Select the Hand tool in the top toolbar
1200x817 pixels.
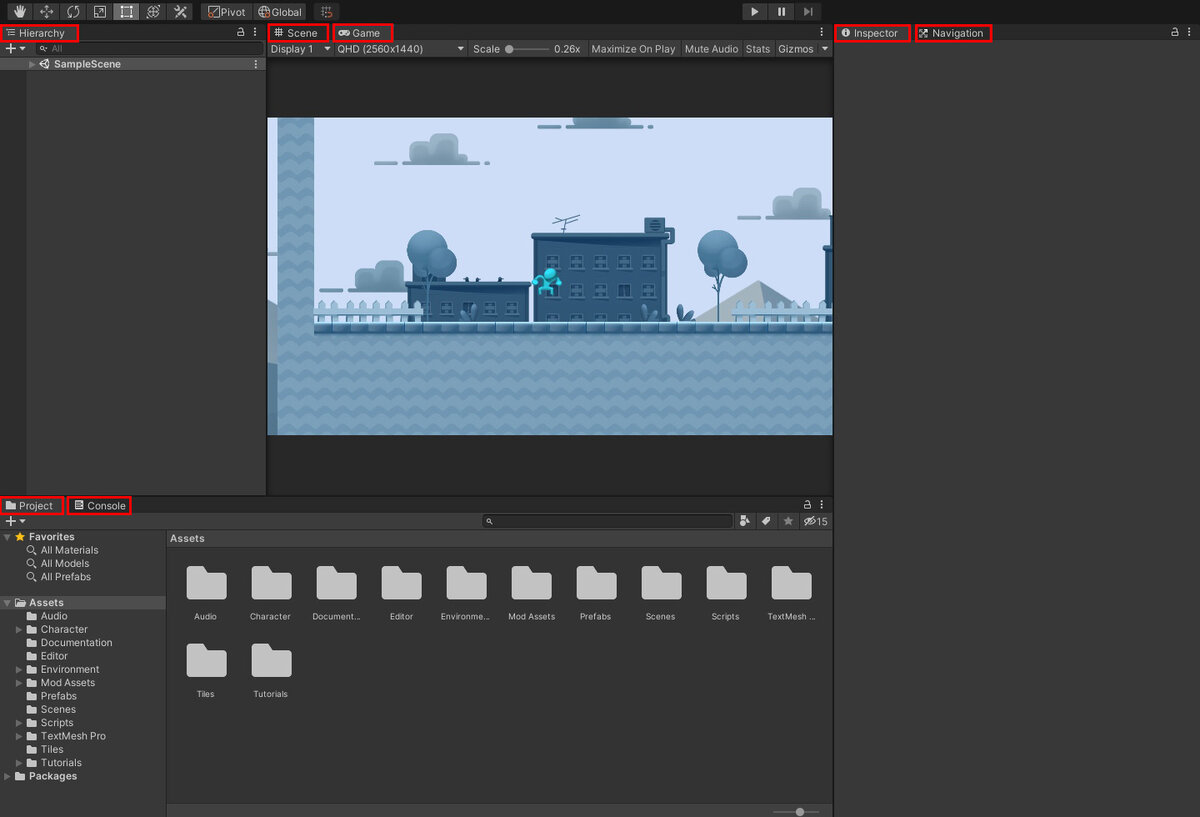click(19, 12)
